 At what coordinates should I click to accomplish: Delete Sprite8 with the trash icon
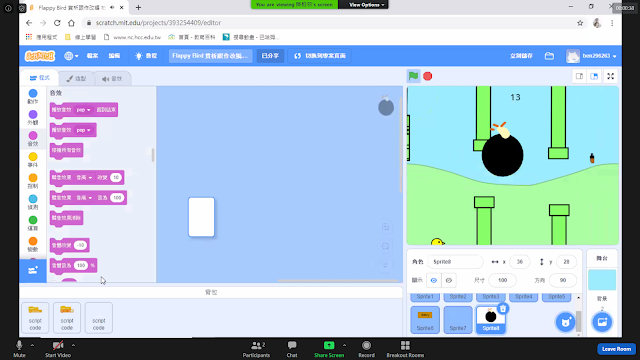(x=503, y=309)
